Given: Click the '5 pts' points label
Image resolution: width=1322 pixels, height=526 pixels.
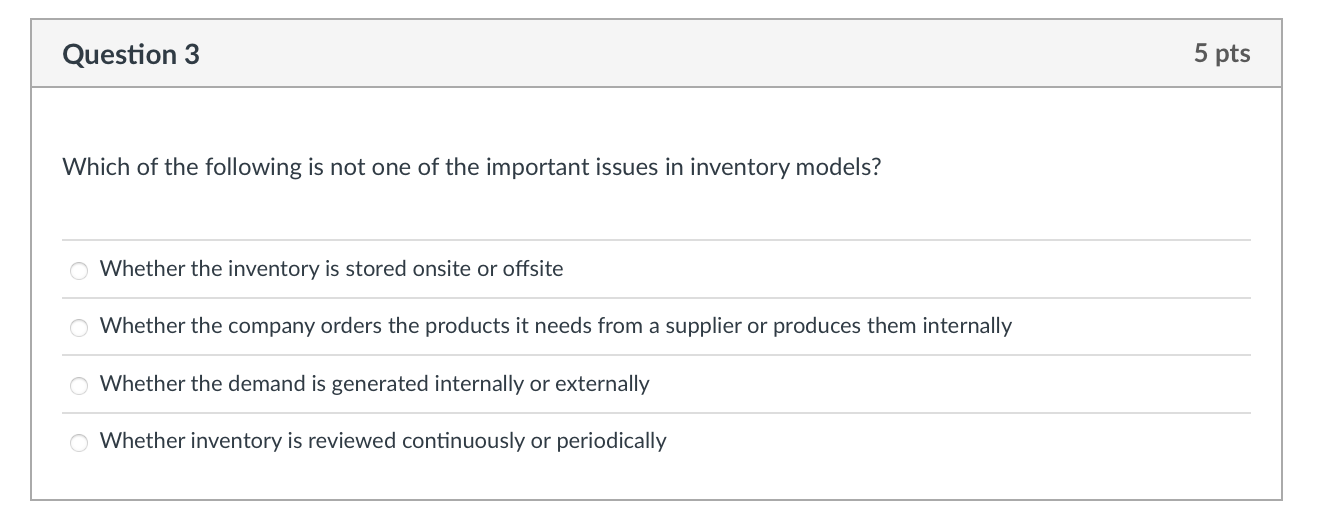Looking at the screenshot, I should (x=1221, y=53).
